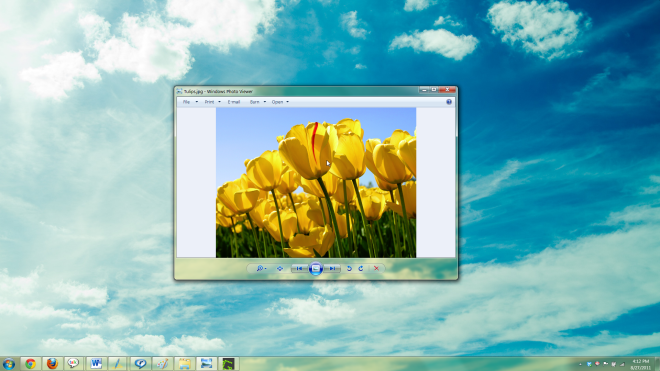Viewport: 660px width, 371px height.
Task: Open Paint from the taskbar
Action: (162, 364)
